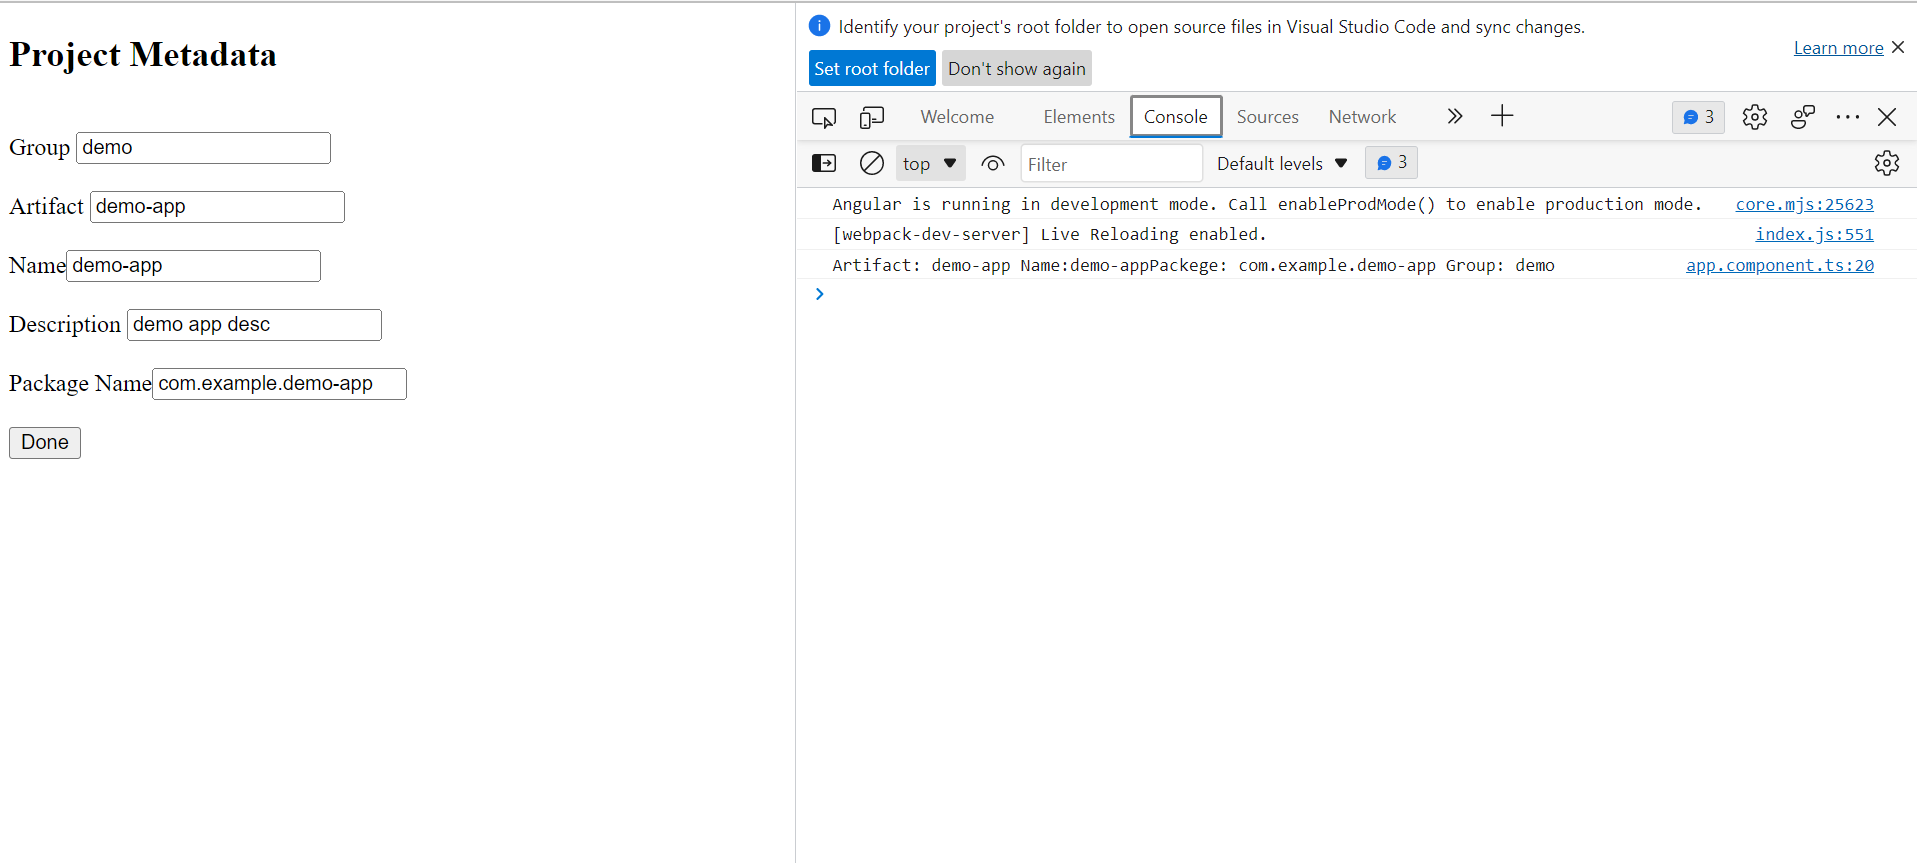Open app.component.ts:20 source link
This screenshot has height=863, width=1917.
1779,265
